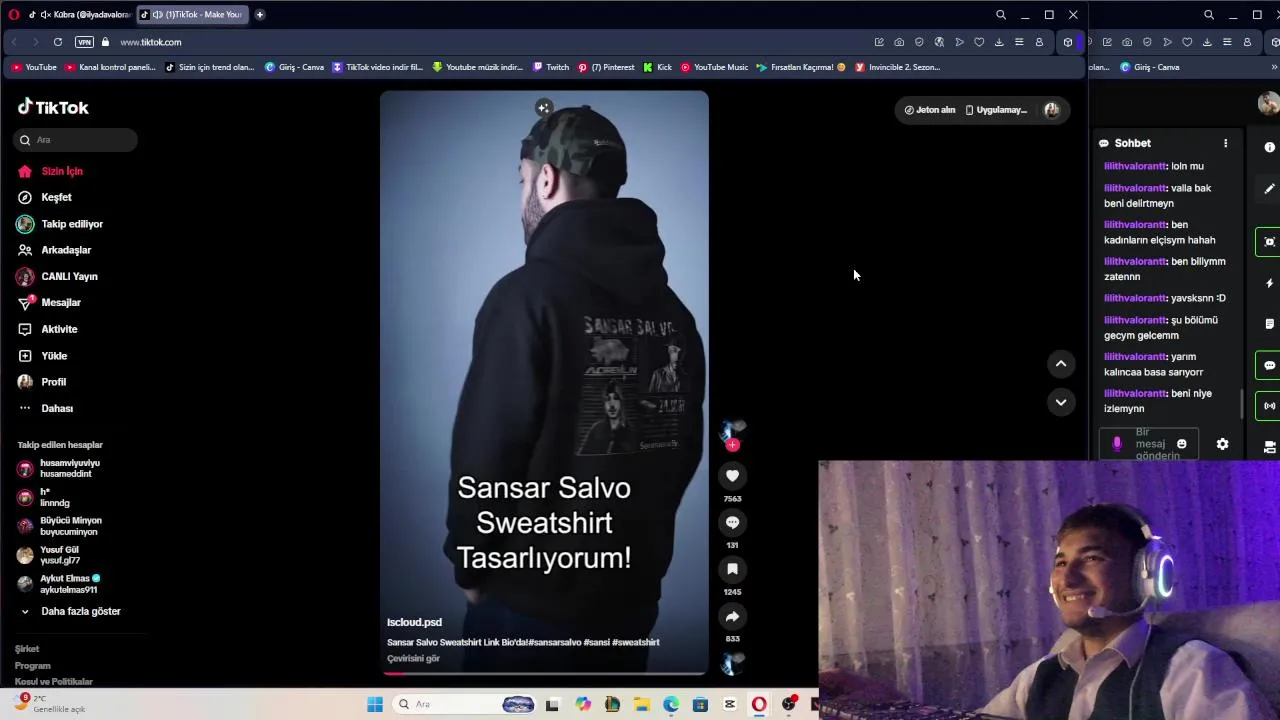
Task: Toggle the chat bubble panel button
Action: point(1269,365)
